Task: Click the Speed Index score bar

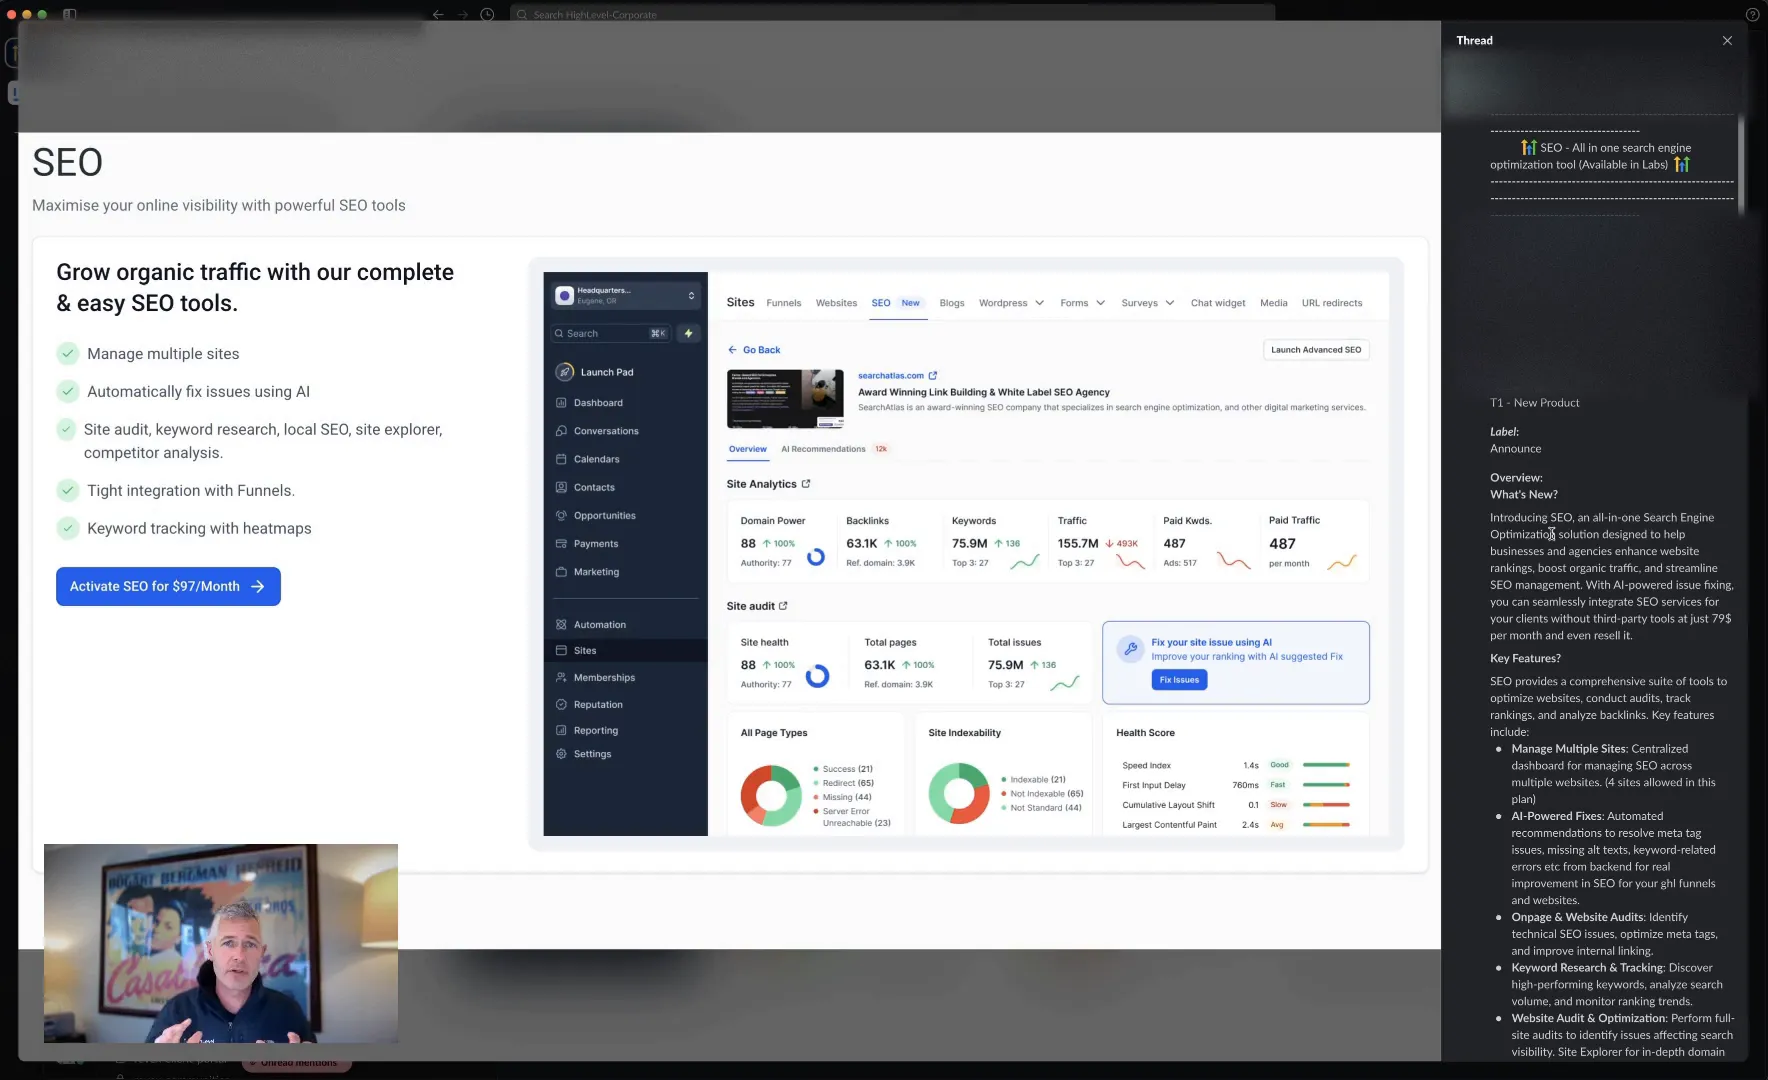Action: tap(1328, 765)
